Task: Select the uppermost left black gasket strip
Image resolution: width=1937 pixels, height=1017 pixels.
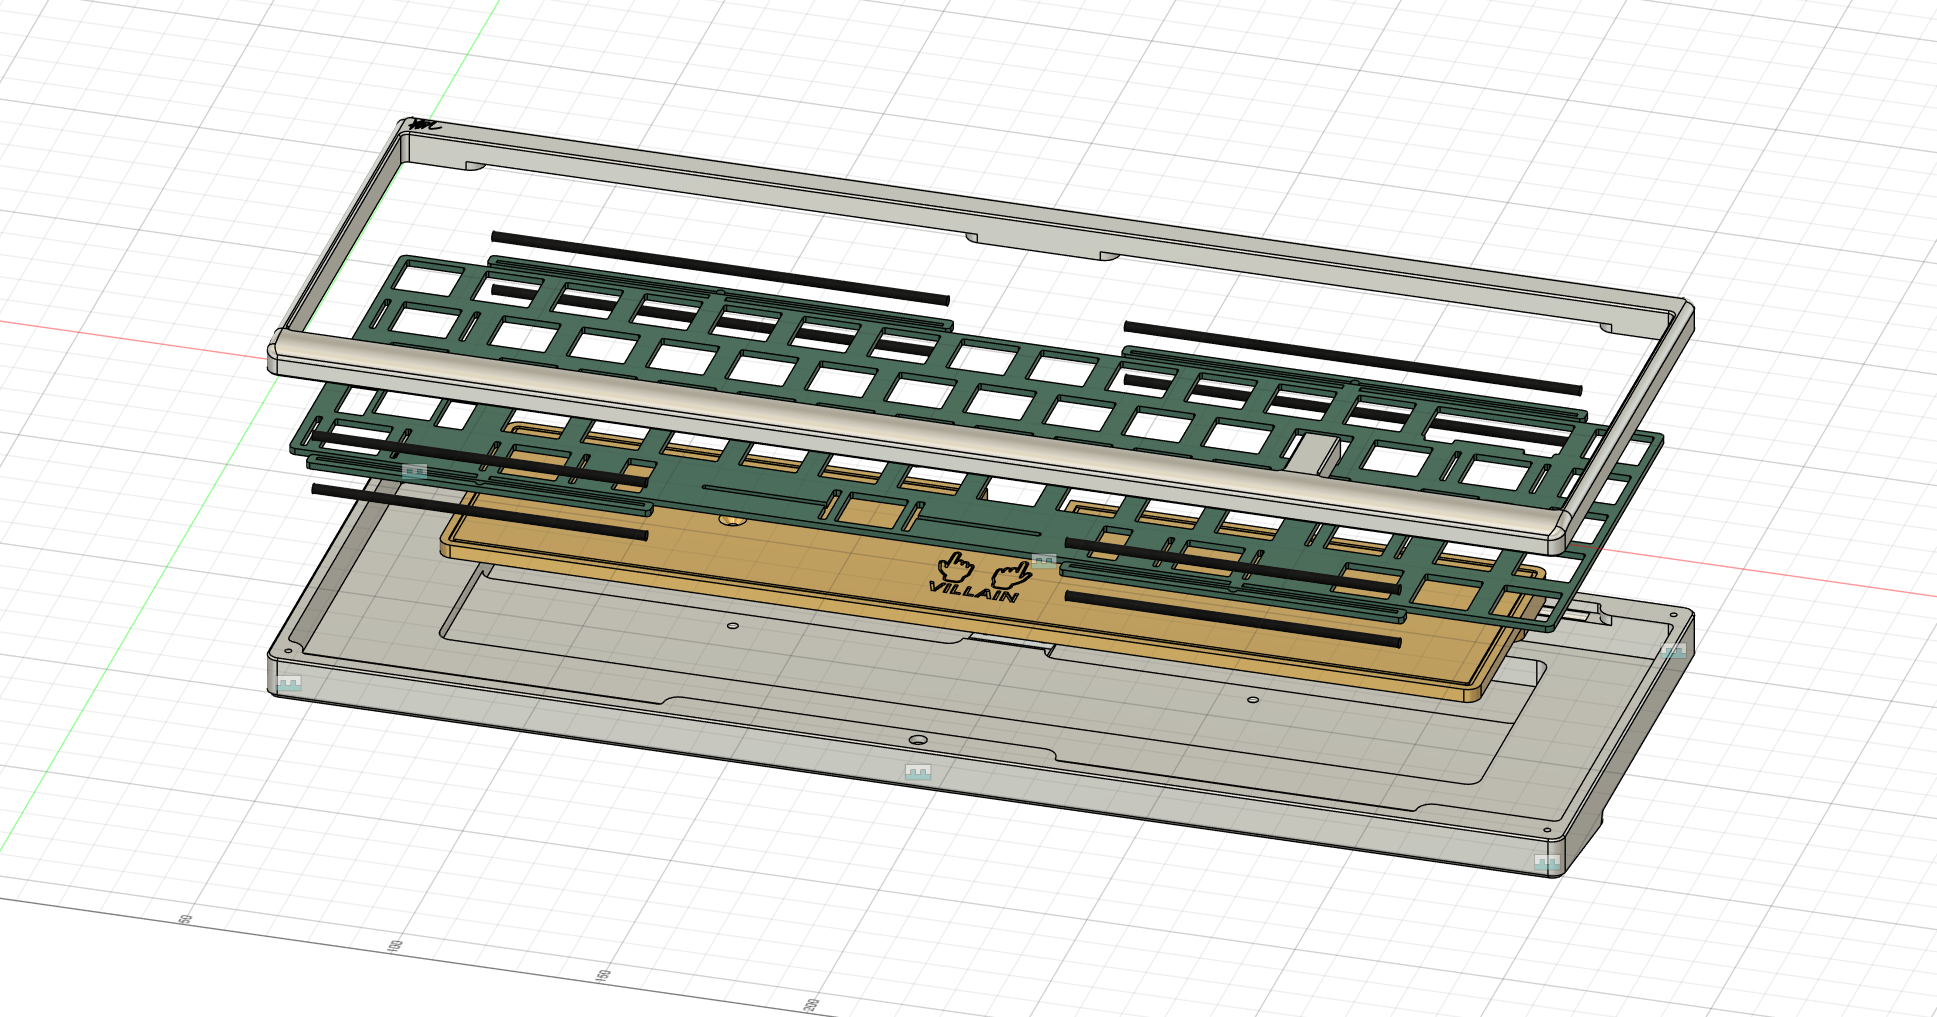Action: pos(720,268)
